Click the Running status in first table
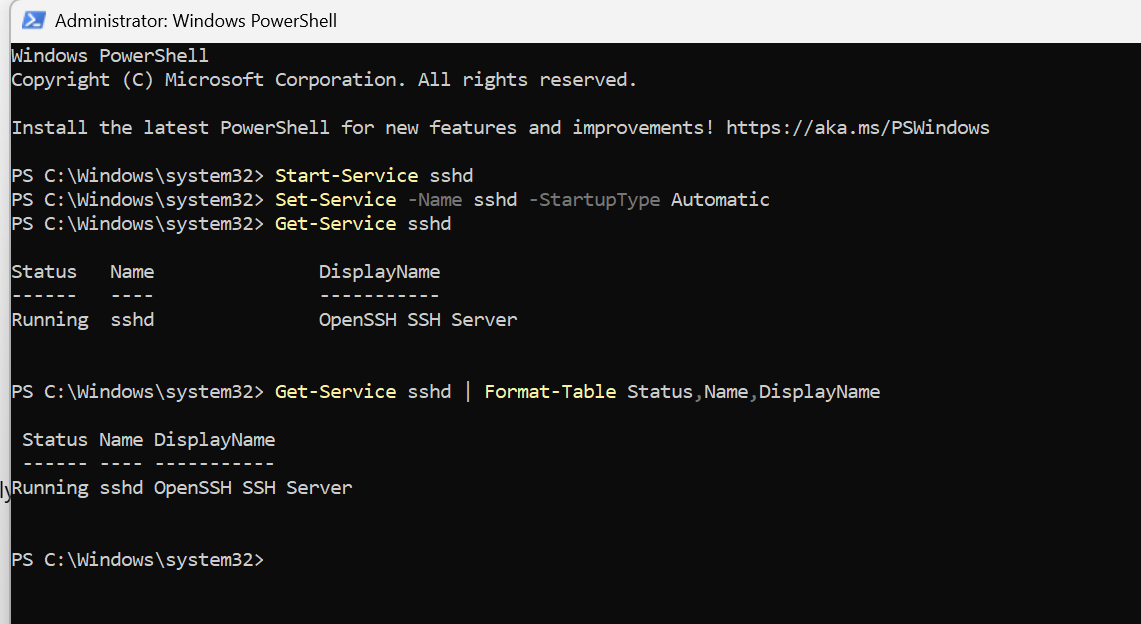The height and width of the screenshot is (624, 1141). [50, 320]
